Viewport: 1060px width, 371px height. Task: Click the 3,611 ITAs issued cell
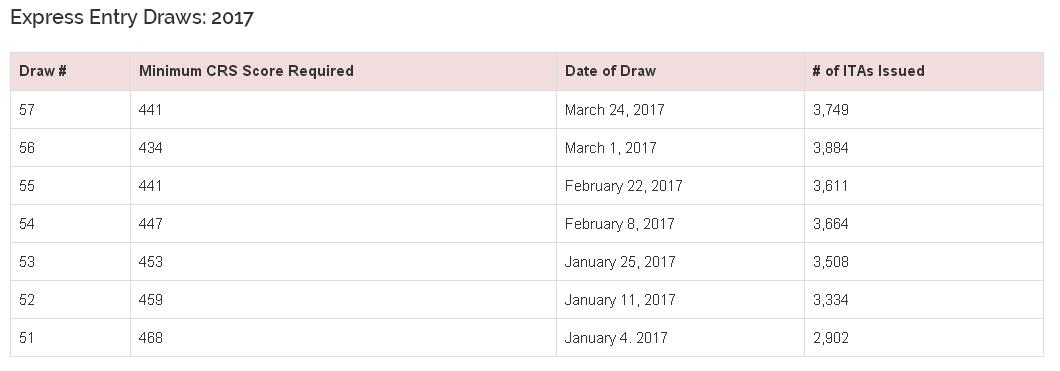923,185
